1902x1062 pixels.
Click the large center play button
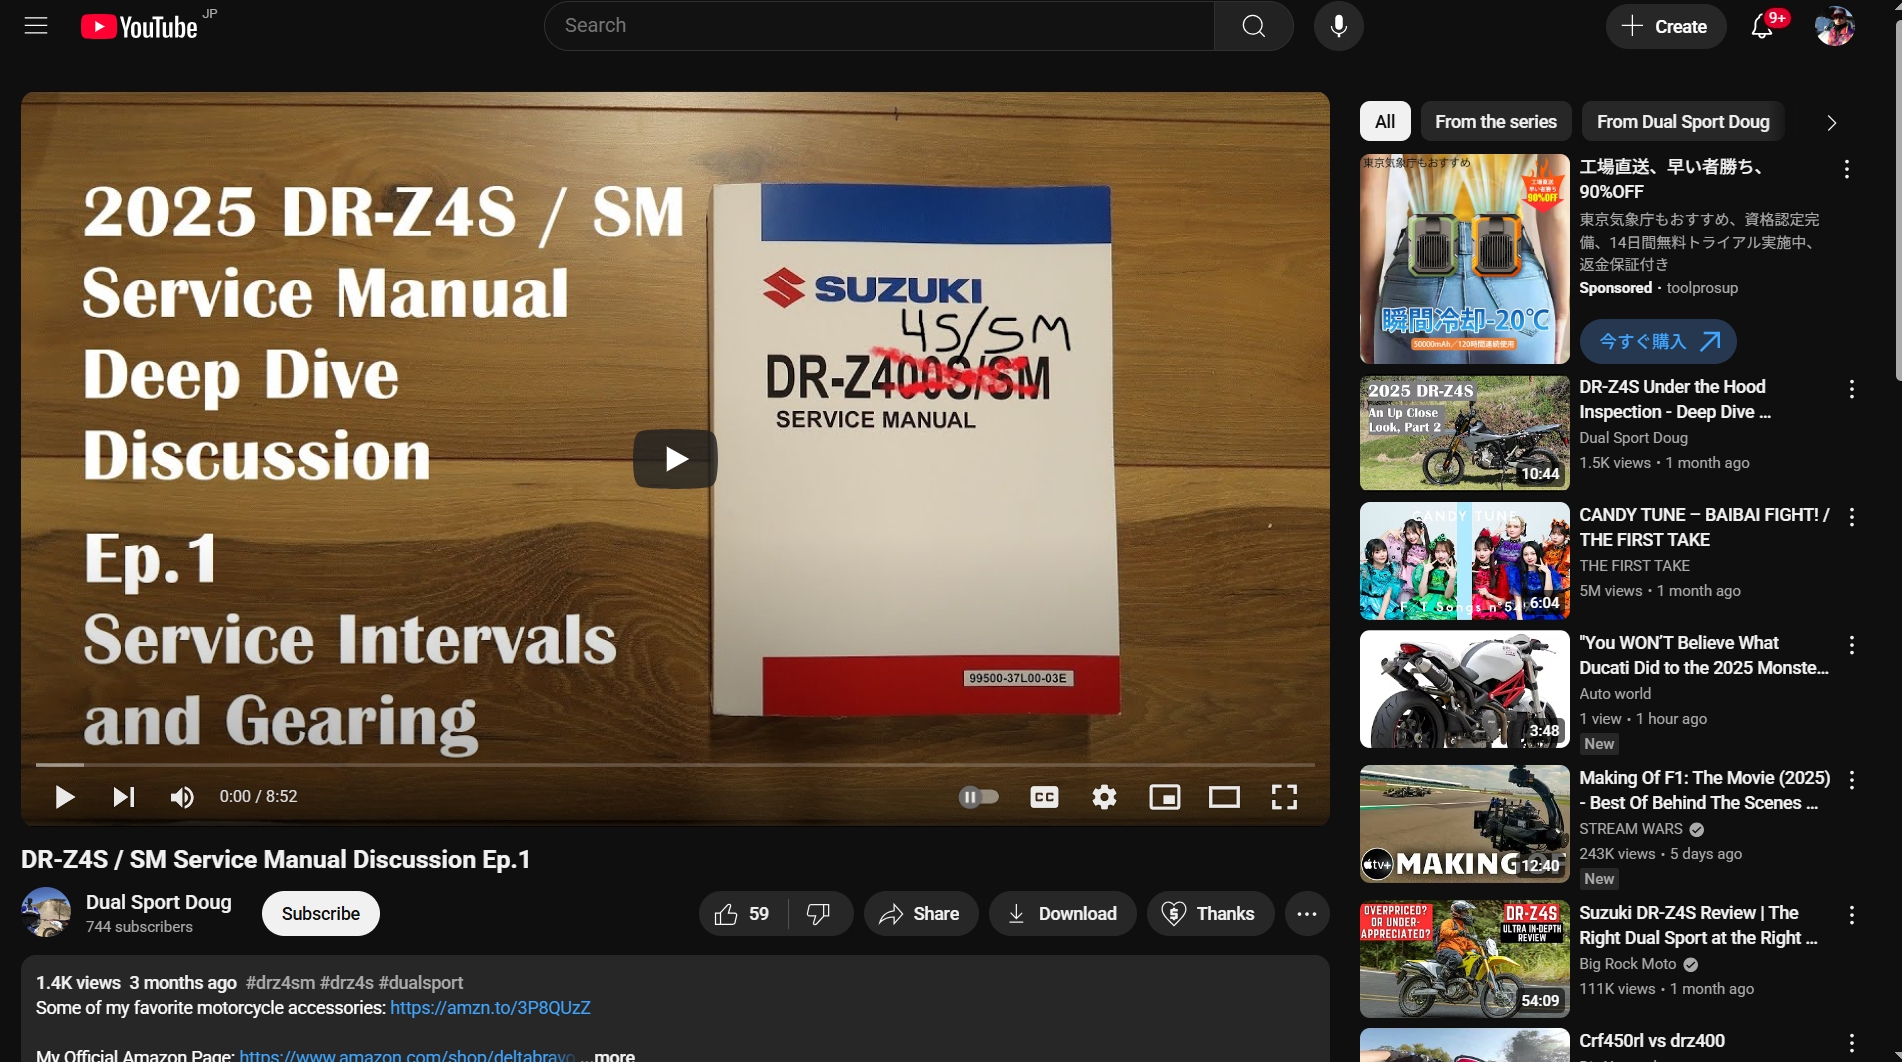[675, 459]
